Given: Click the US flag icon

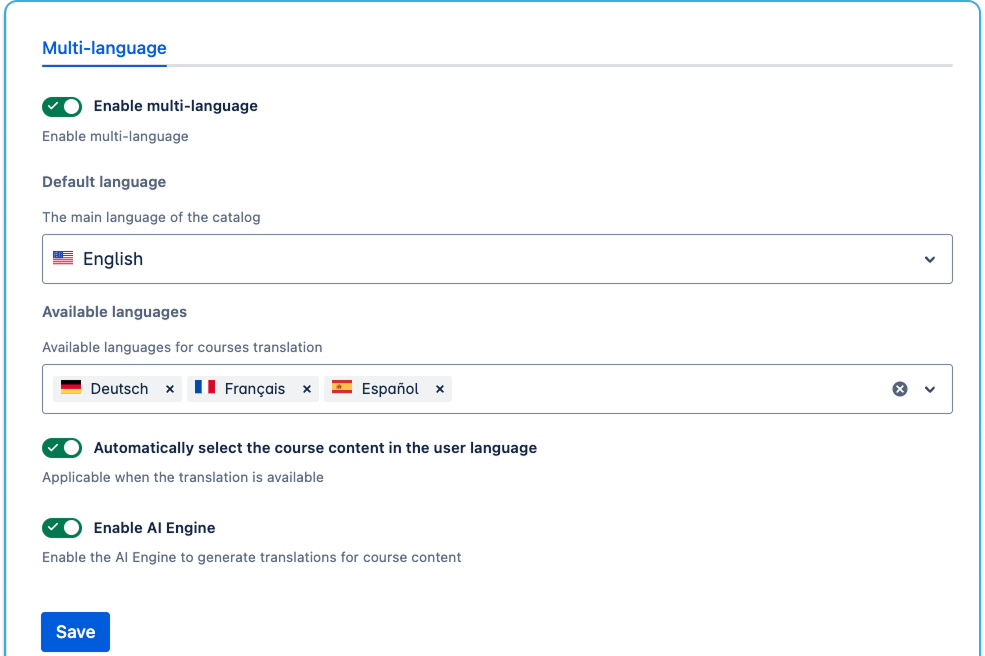Looking at the screenshot, I should point(63,258).
